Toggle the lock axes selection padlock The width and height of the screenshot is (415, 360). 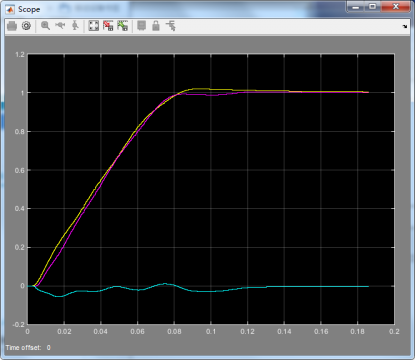[156, 26]
